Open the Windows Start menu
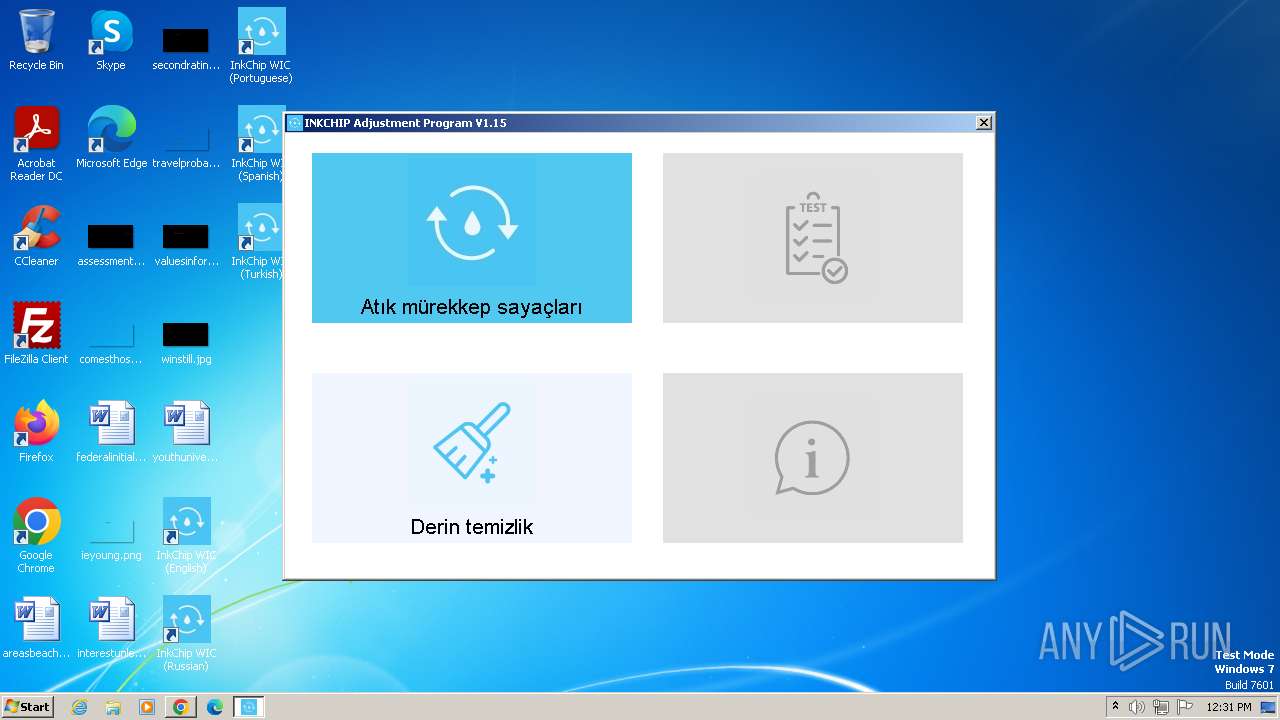This screenshot has width=1280, height=720. [x=27, y=707]
